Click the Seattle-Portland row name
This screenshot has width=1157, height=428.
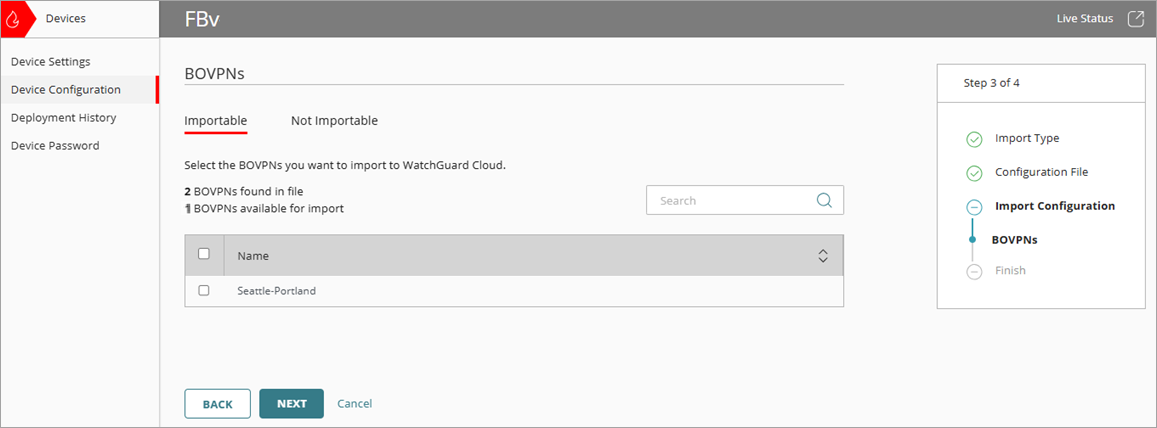[x=277, y=291]
